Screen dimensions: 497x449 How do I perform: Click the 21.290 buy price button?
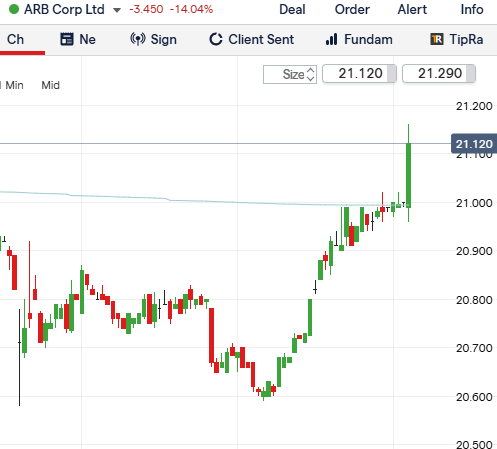tap(439, 74)
